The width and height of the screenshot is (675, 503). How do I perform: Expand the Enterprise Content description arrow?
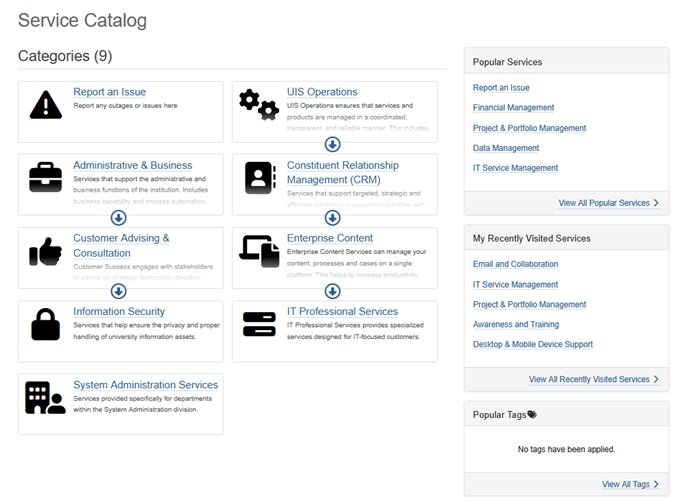pyautogui.click(x=332, y=291)
